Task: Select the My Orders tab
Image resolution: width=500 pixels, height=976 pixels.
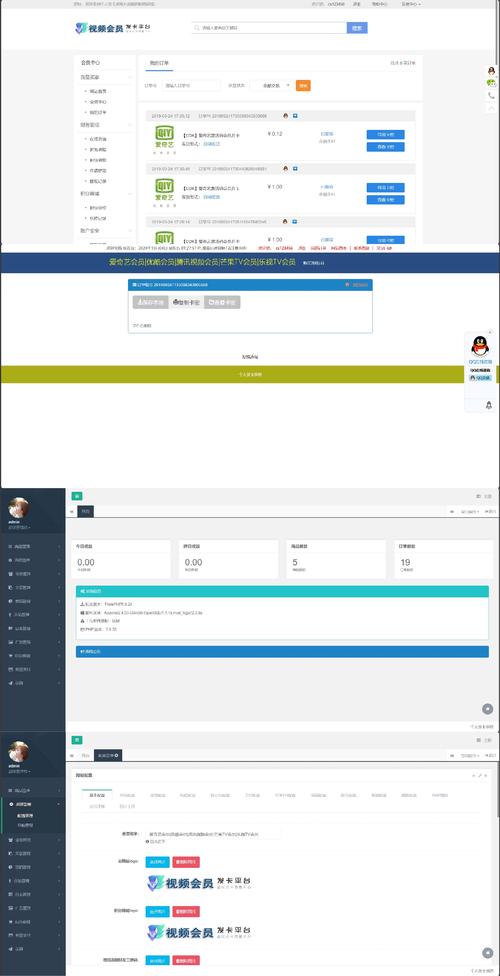Action: pos(159,63)
